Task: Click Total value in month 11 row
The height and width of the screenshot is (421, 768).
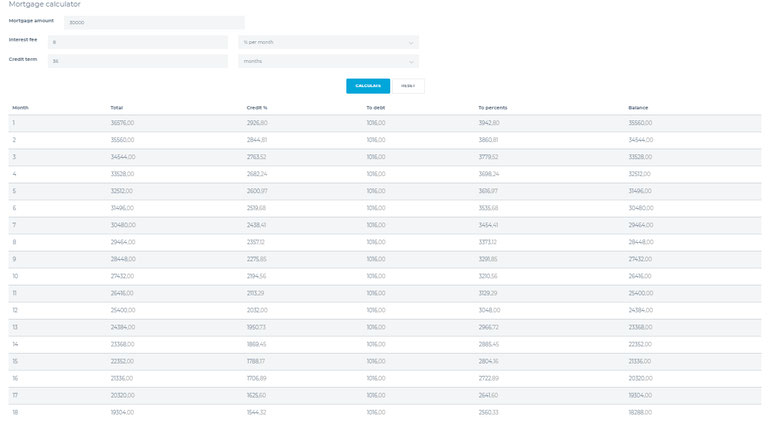Action: tap(122, 293)
